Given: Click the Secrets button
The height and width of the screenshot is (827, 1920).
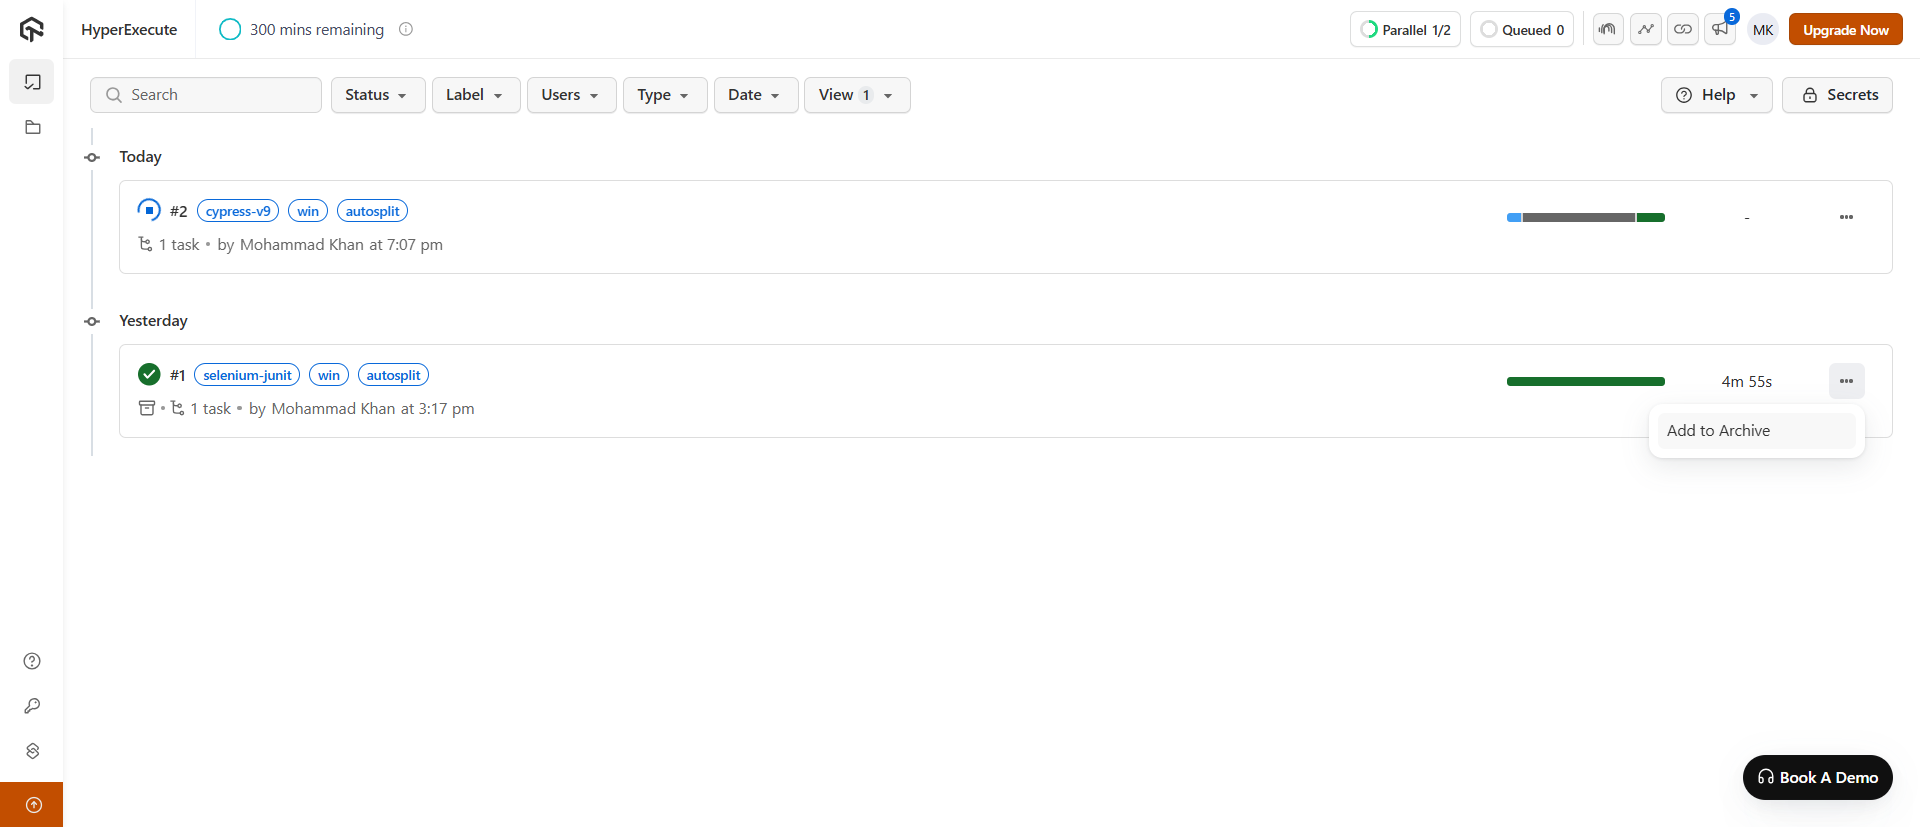Looking at the screenshot, I should 1837,95.
